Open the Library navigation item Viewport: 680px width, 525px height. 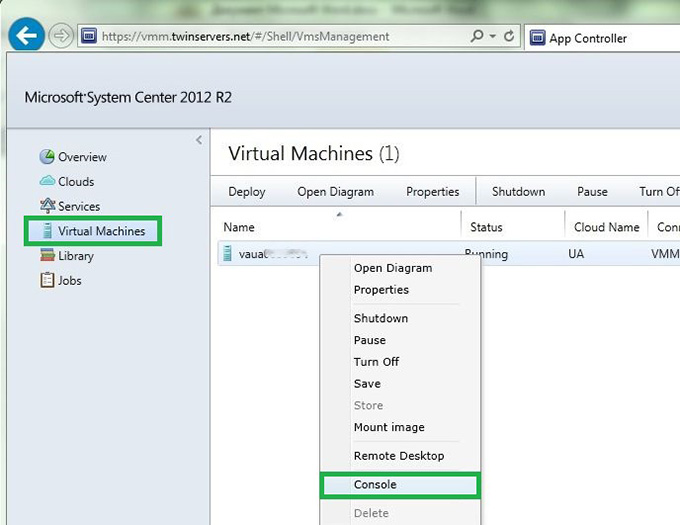[x=76, y=256]
